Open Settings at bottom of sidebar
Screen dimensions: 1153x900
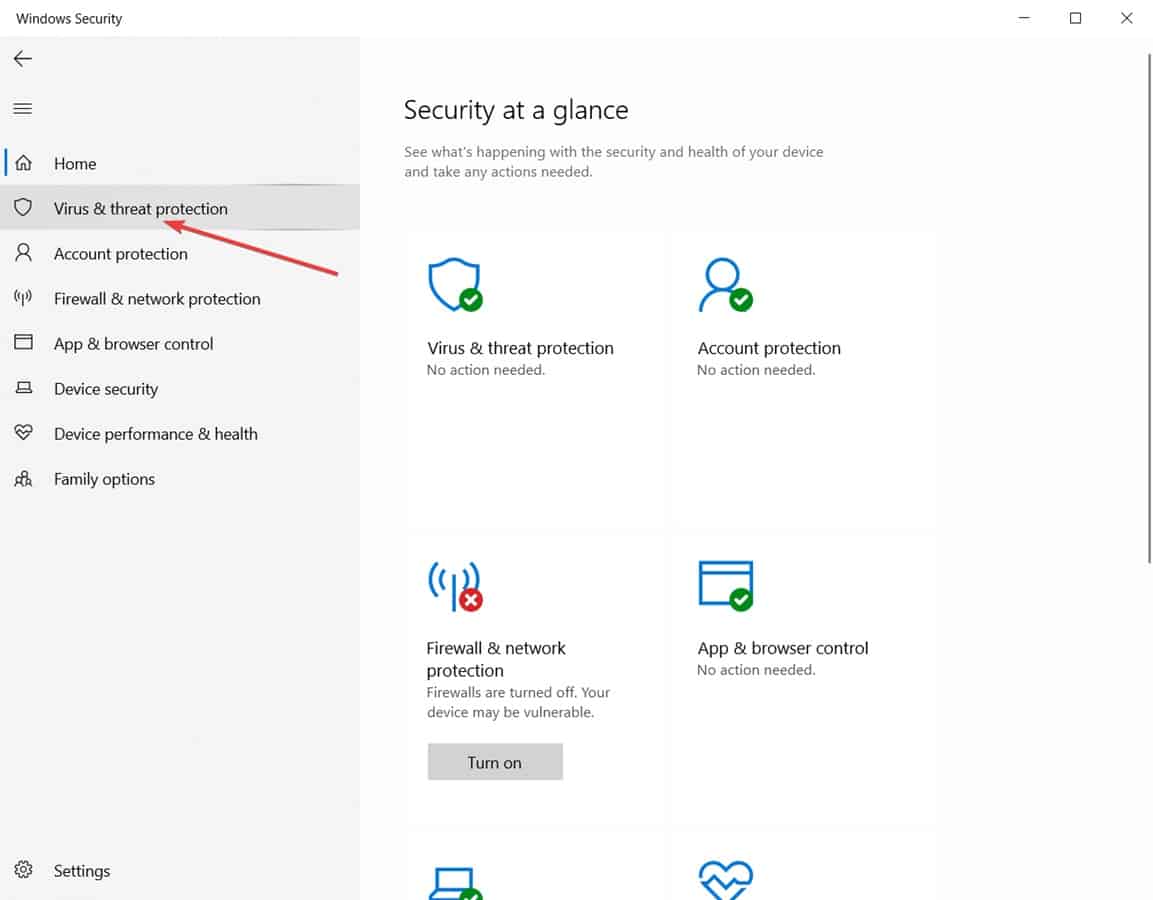(x=180, y=871)
